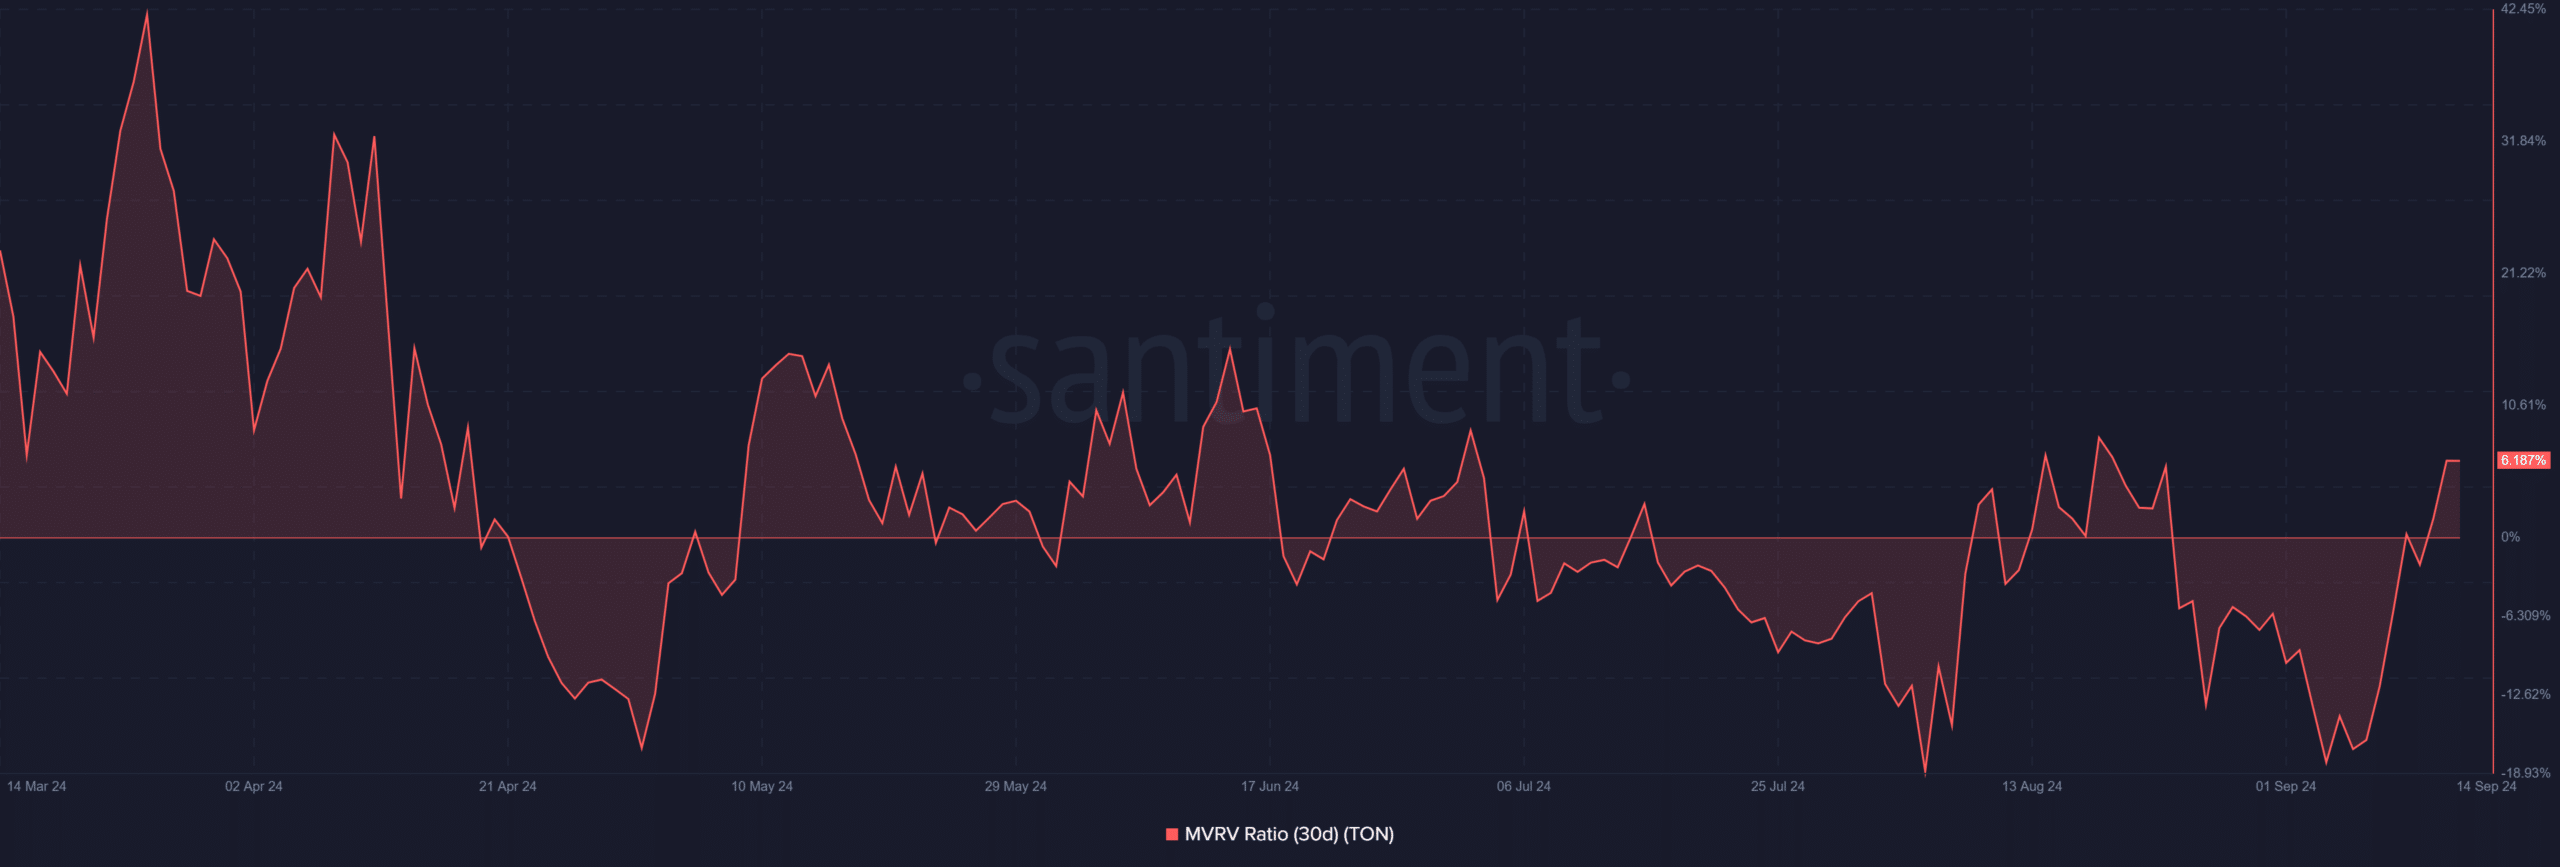Click the red MVRV Ratio legend swatch
Image resolution: width=2560 pixels, height=867 pixels.
1172,834
